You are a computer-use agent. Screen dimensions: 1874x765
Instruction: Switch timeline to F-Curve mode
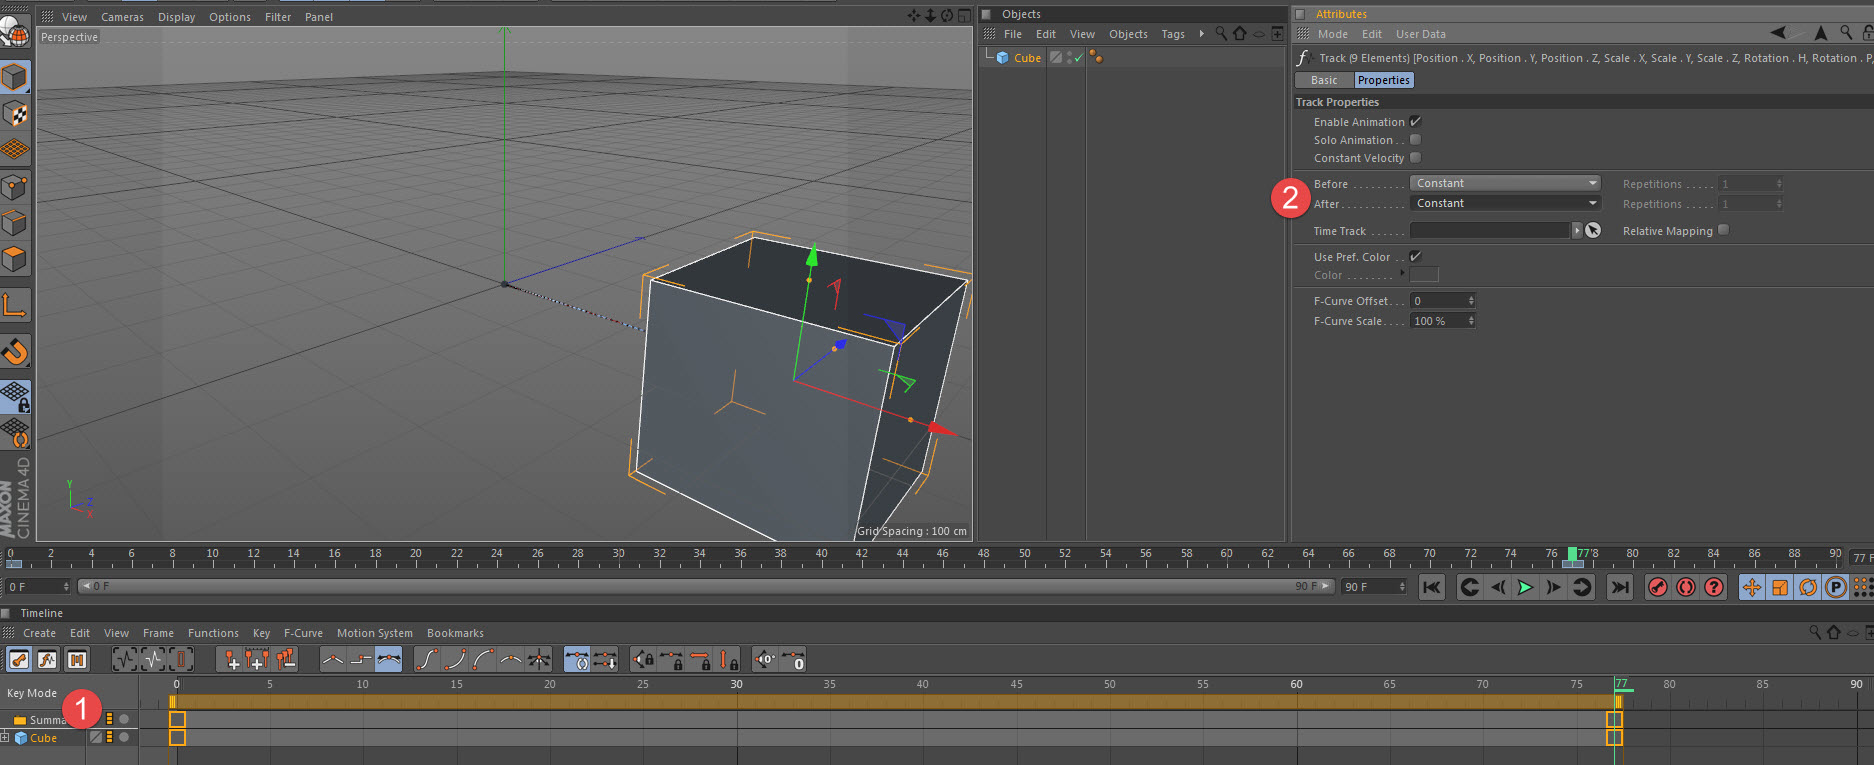(47, 659)
